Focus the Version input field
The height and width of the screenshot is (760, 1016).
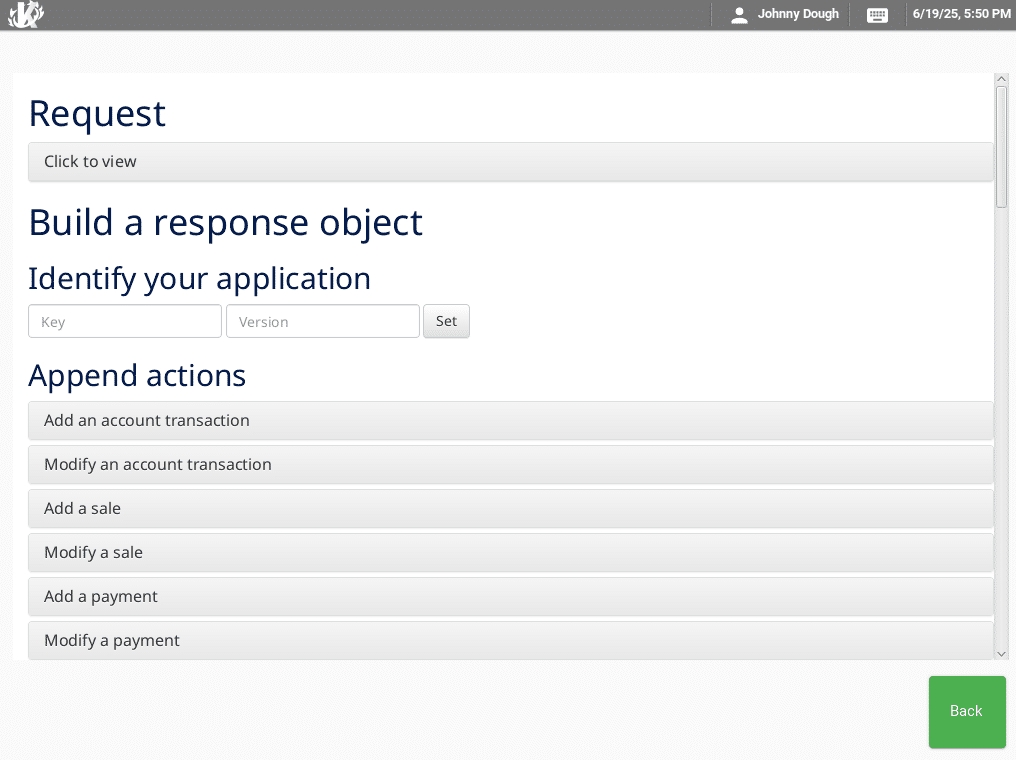(x=323, y=321)
